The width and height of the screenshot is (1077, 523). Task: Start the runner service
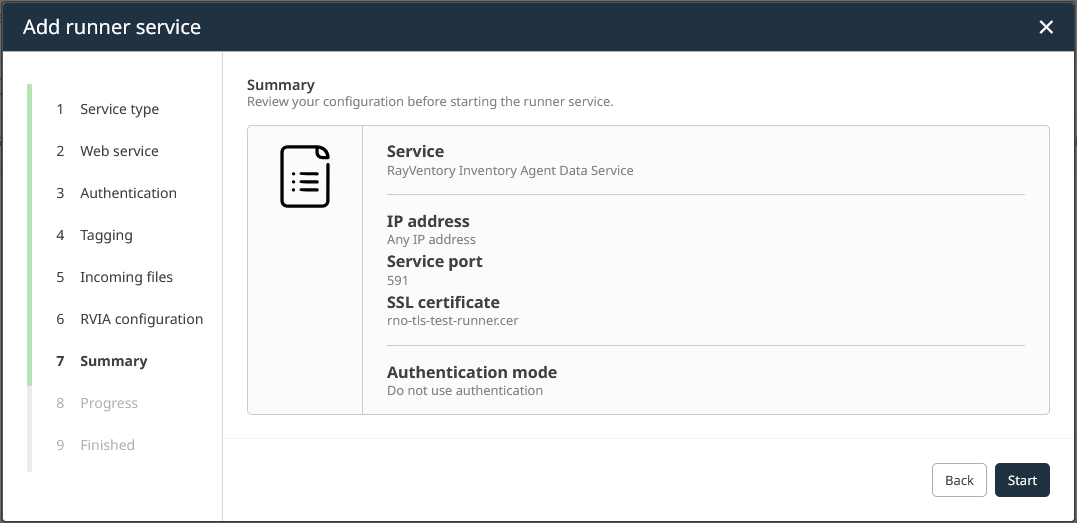click(x=1021, y=480)
